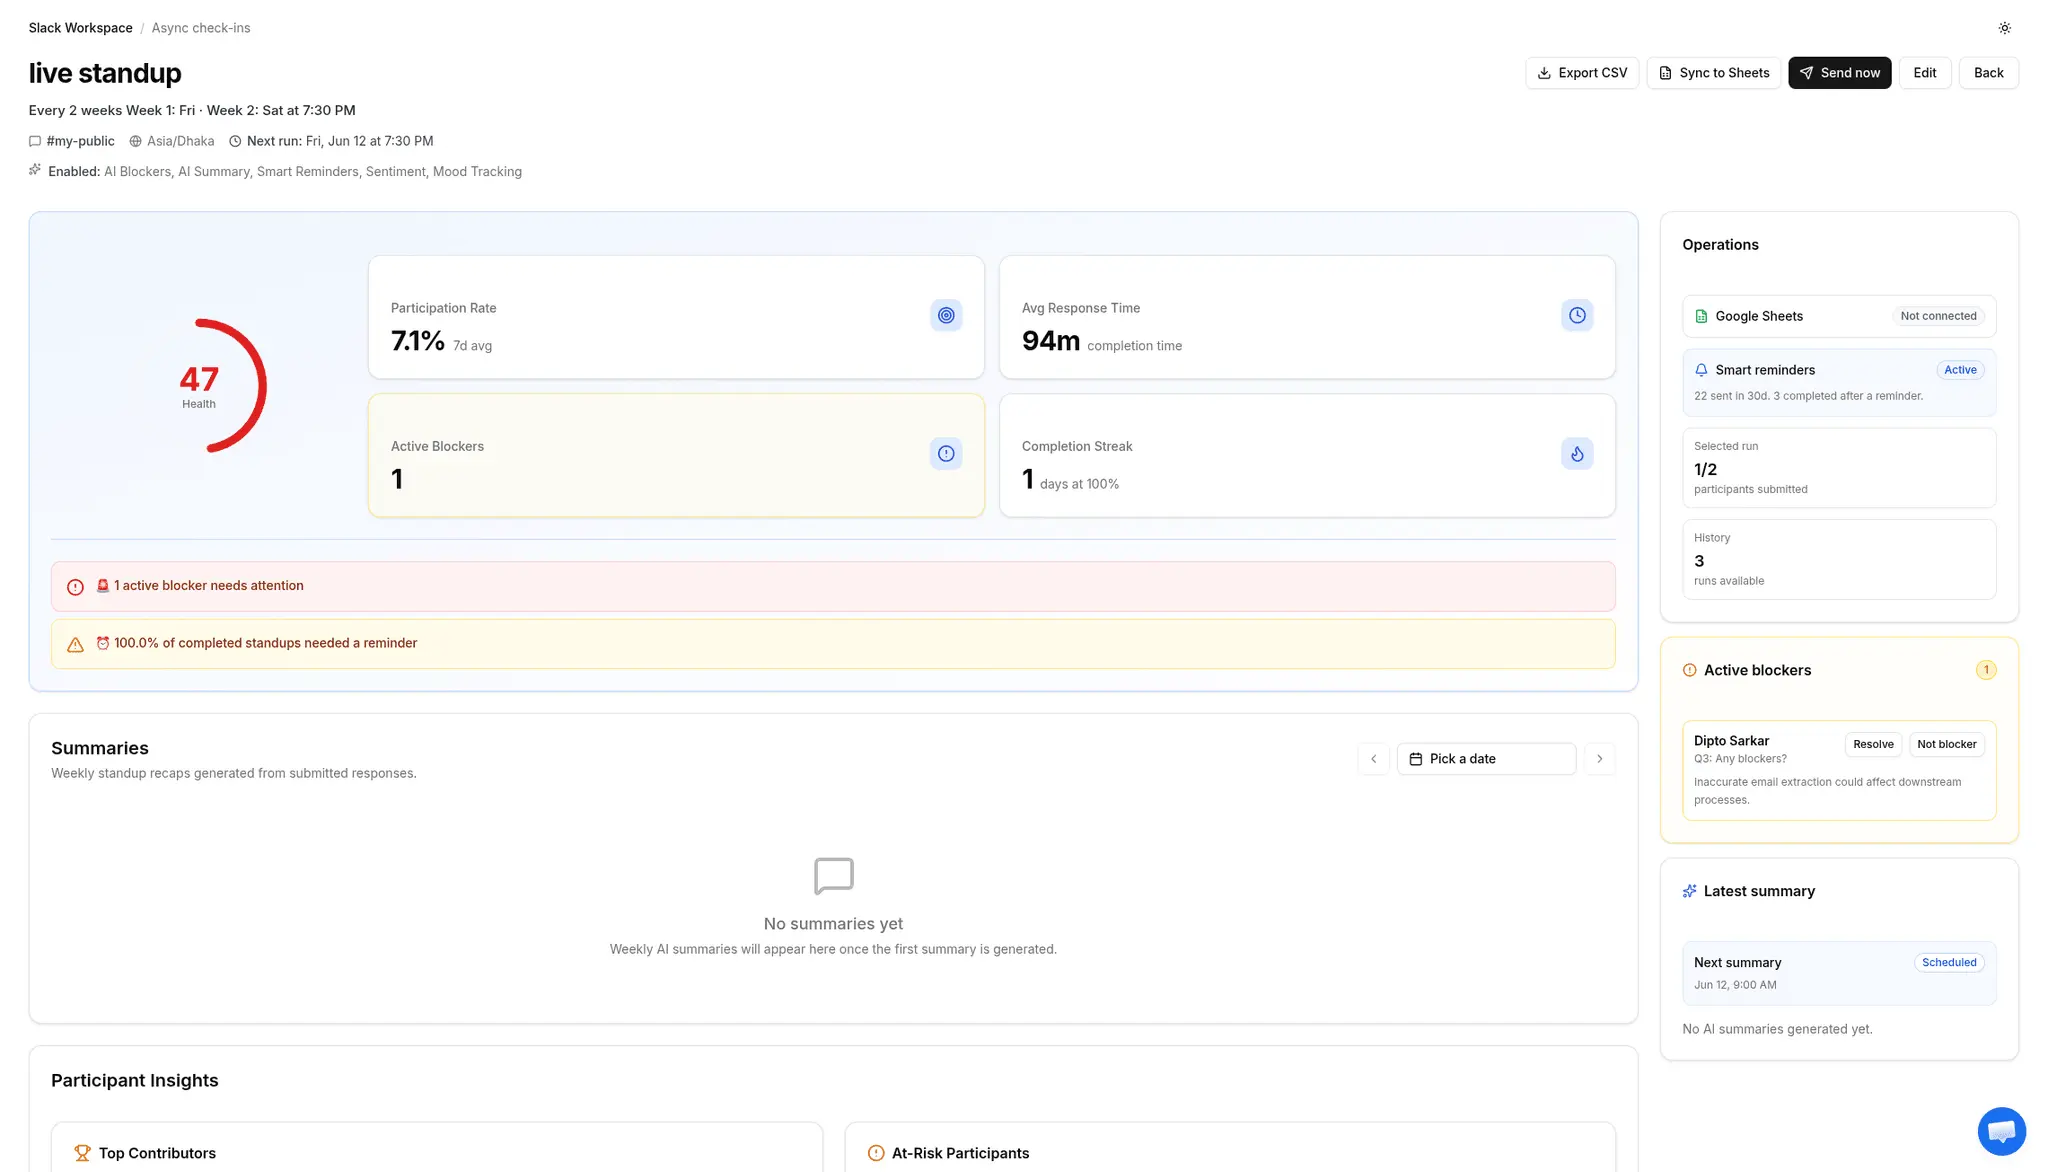2048x1172 pixels.
Task: Click the Avg Response Time clock icon
Action: 1577,315
